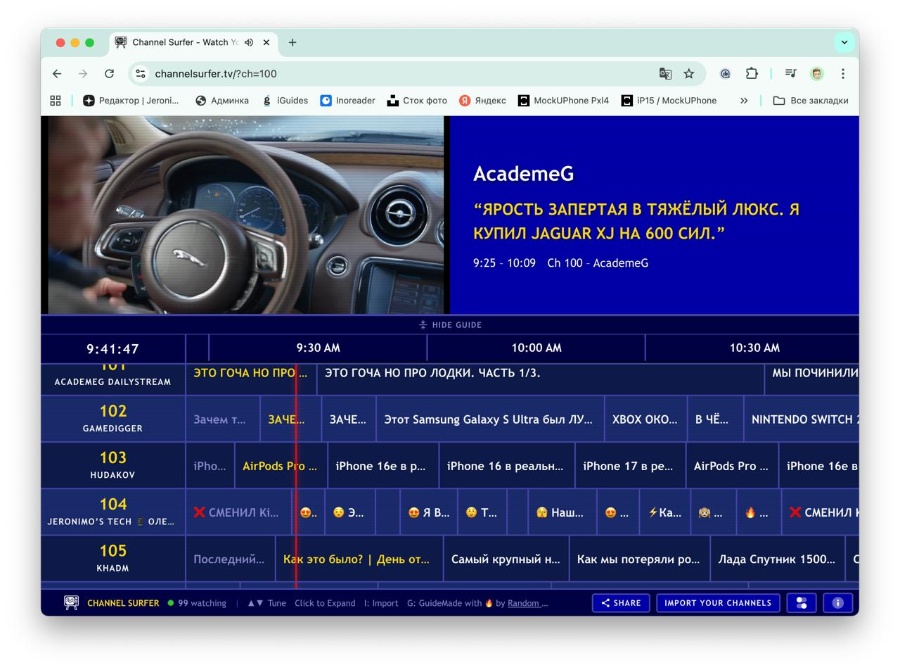The image size is (900, 670).
Task: Click the Share button
Action: (621, 603)
